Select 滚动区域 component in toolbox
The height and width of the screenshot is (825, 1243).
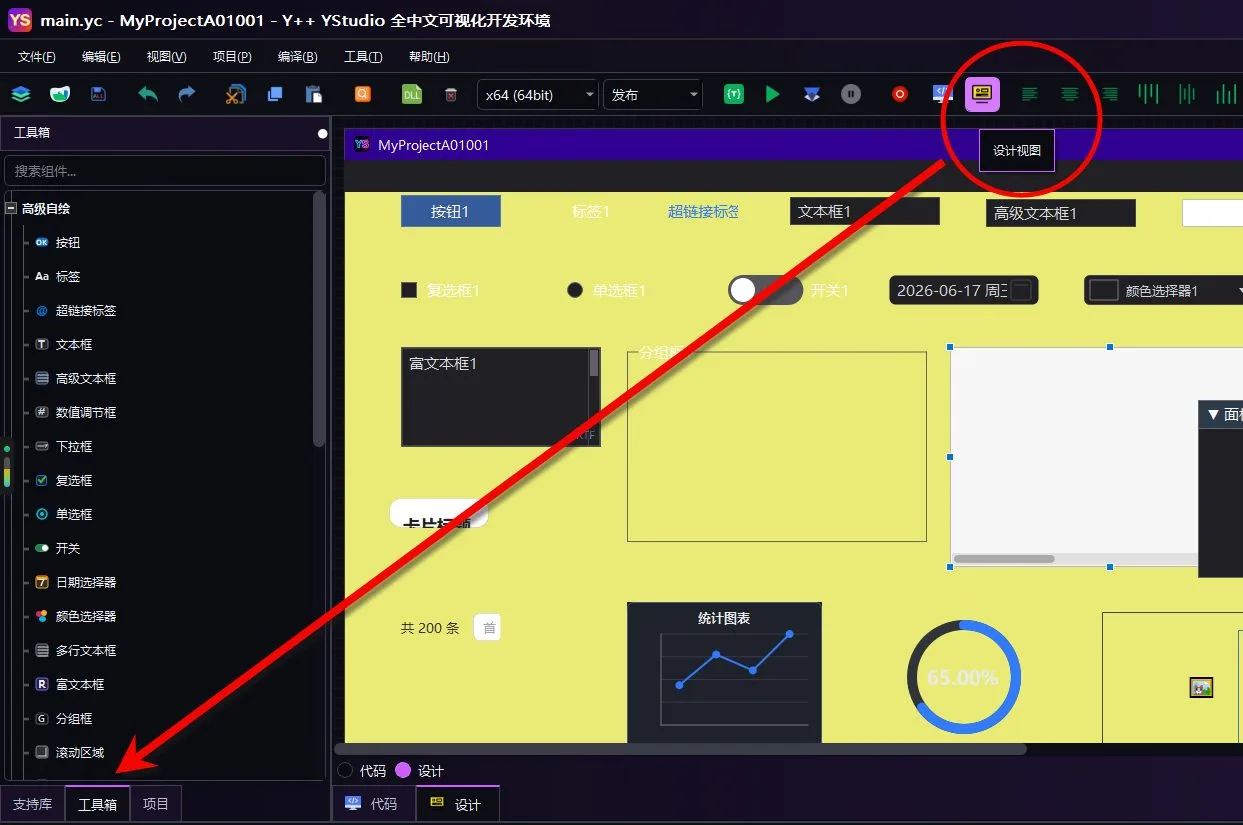point(80,752)
